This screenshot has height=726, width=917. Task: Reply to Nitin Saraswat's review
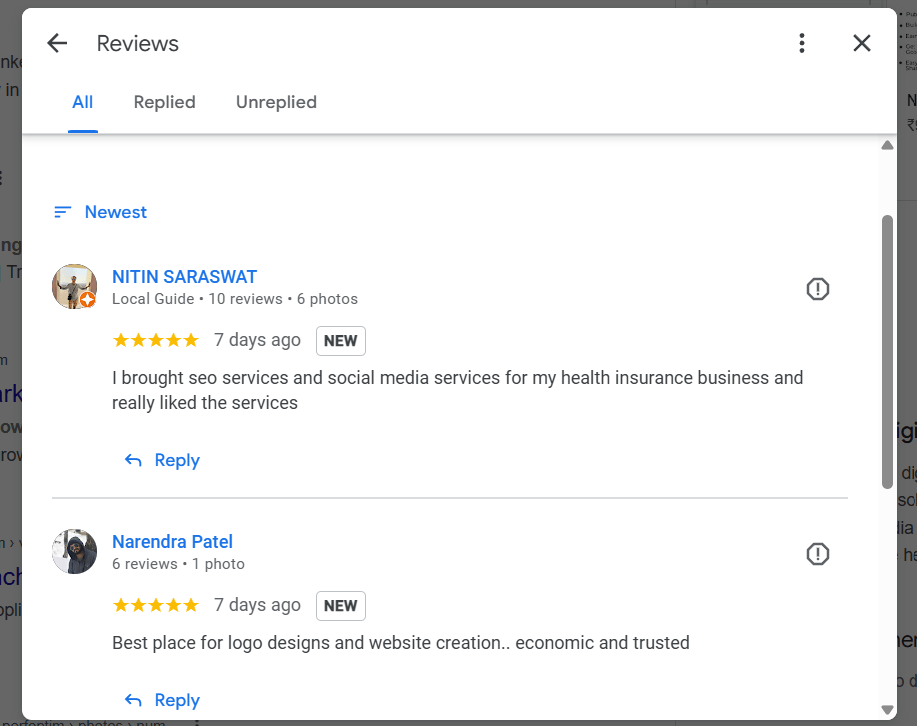(162, 460)
